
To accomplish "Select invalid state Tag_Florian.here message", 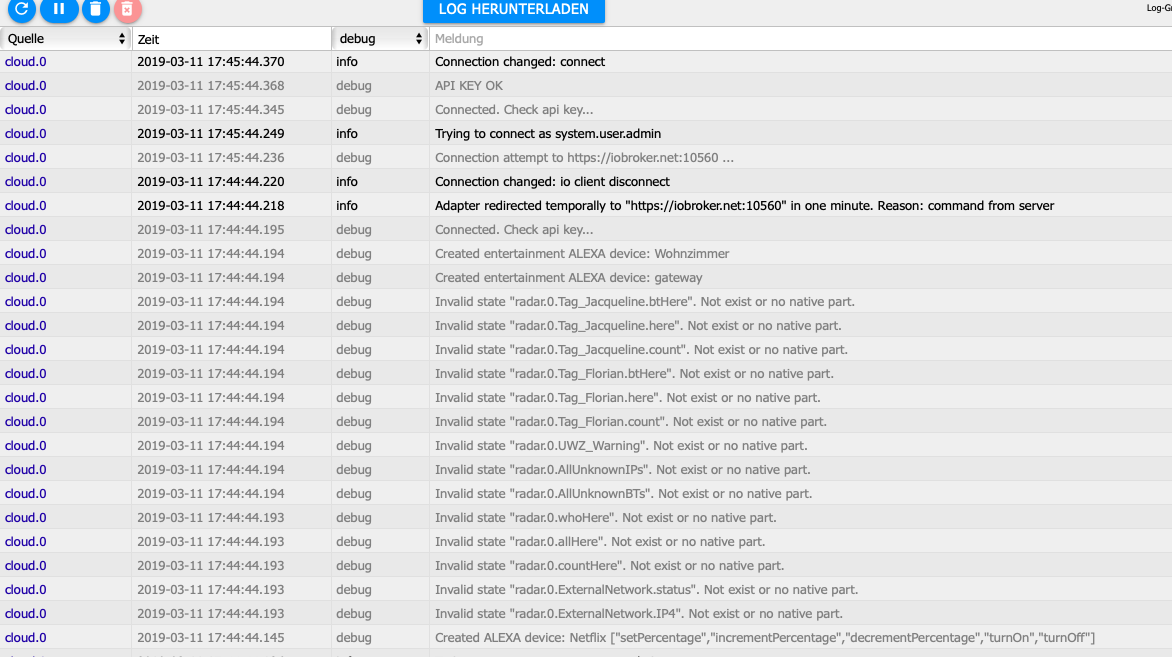I will pos(628,398).
